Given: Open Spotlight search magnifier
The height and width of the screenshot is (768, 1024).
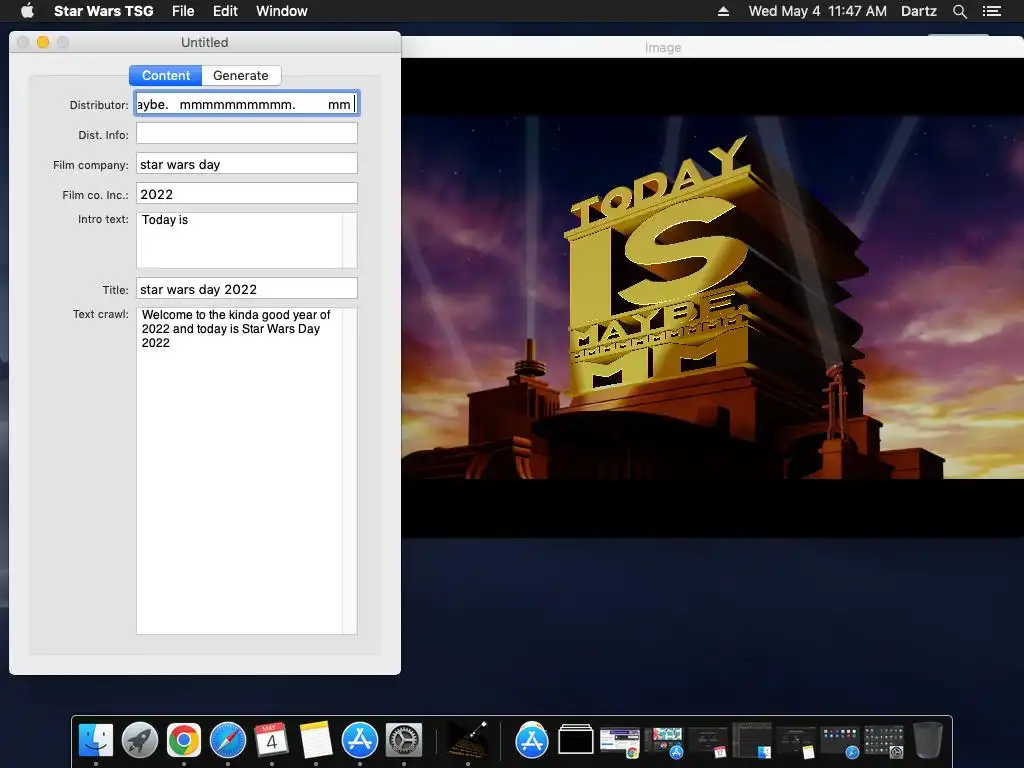Looking at the screenshot, I should pyautogui.click(x=959, y=11).
